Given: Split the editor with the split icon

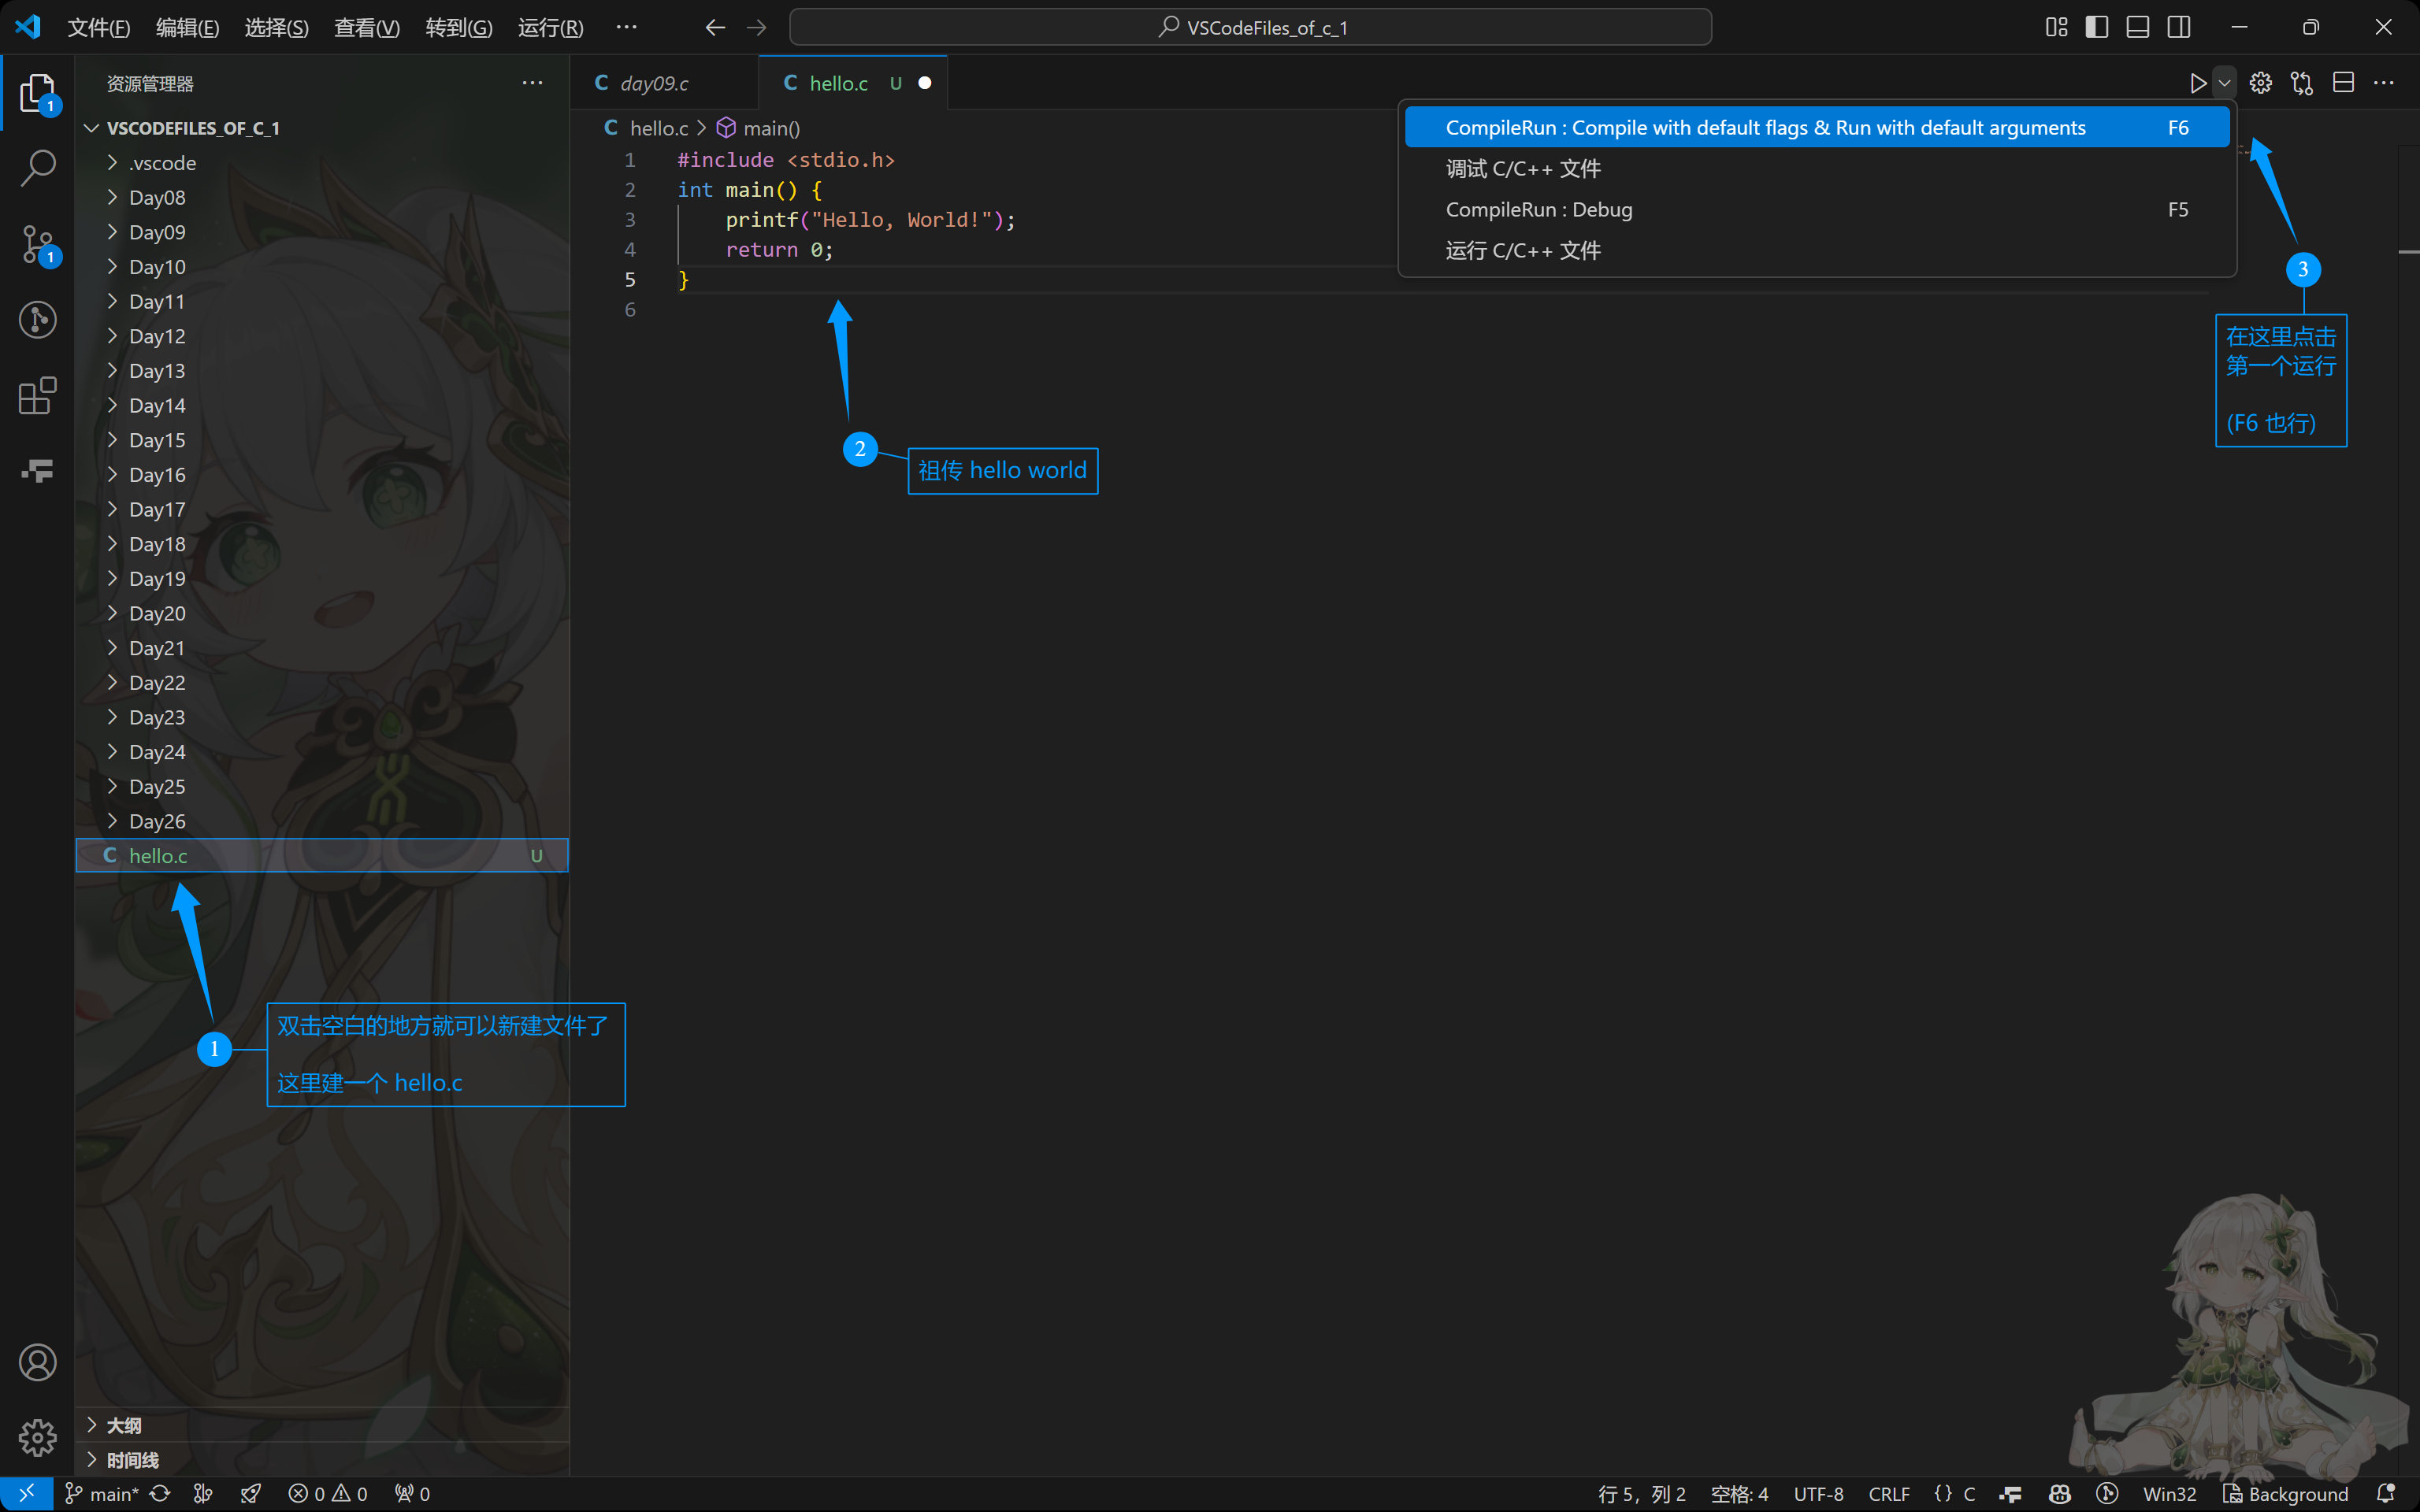Looking at the screenshot, I should (2343, 83).
